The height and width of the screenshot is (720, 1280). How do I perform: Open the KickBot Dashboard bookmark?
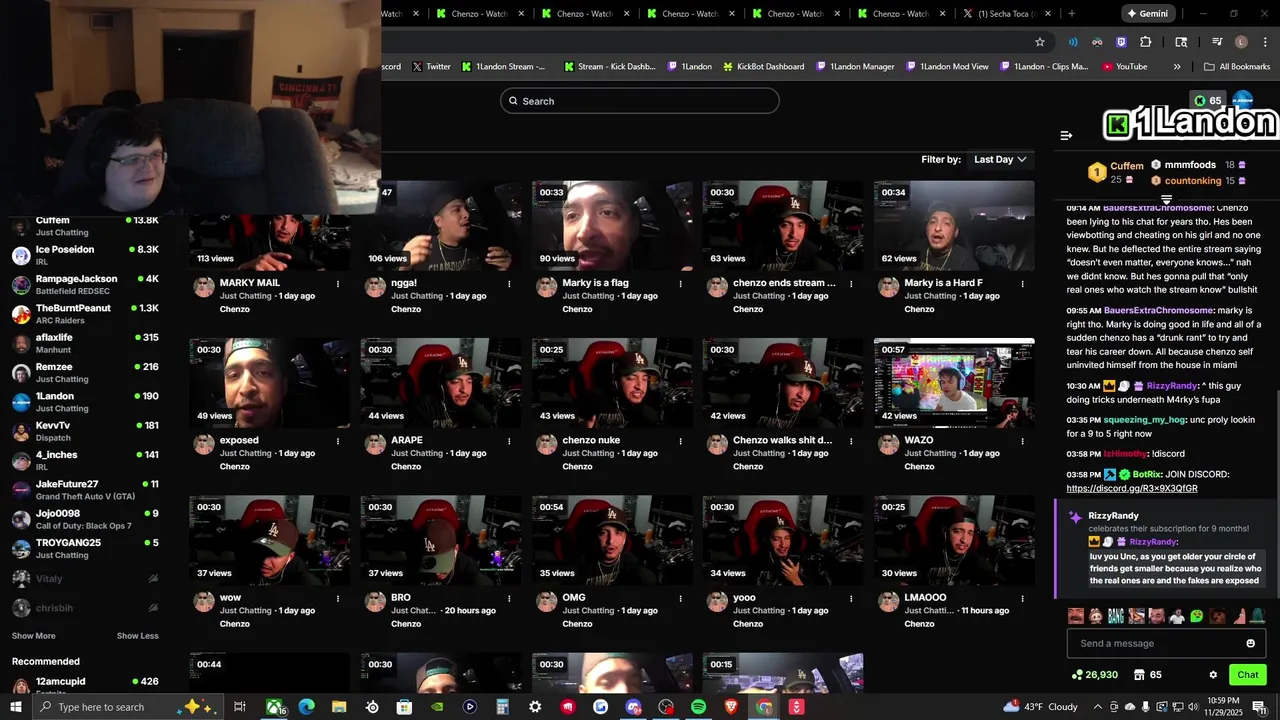pyautogui.click(x=763, y=67)
